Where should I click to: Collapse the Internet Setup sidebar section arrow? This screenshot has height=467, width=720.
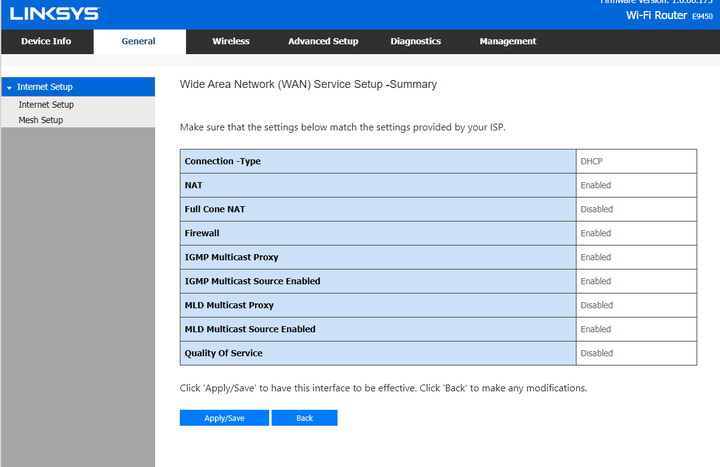[x=9, y=87]
